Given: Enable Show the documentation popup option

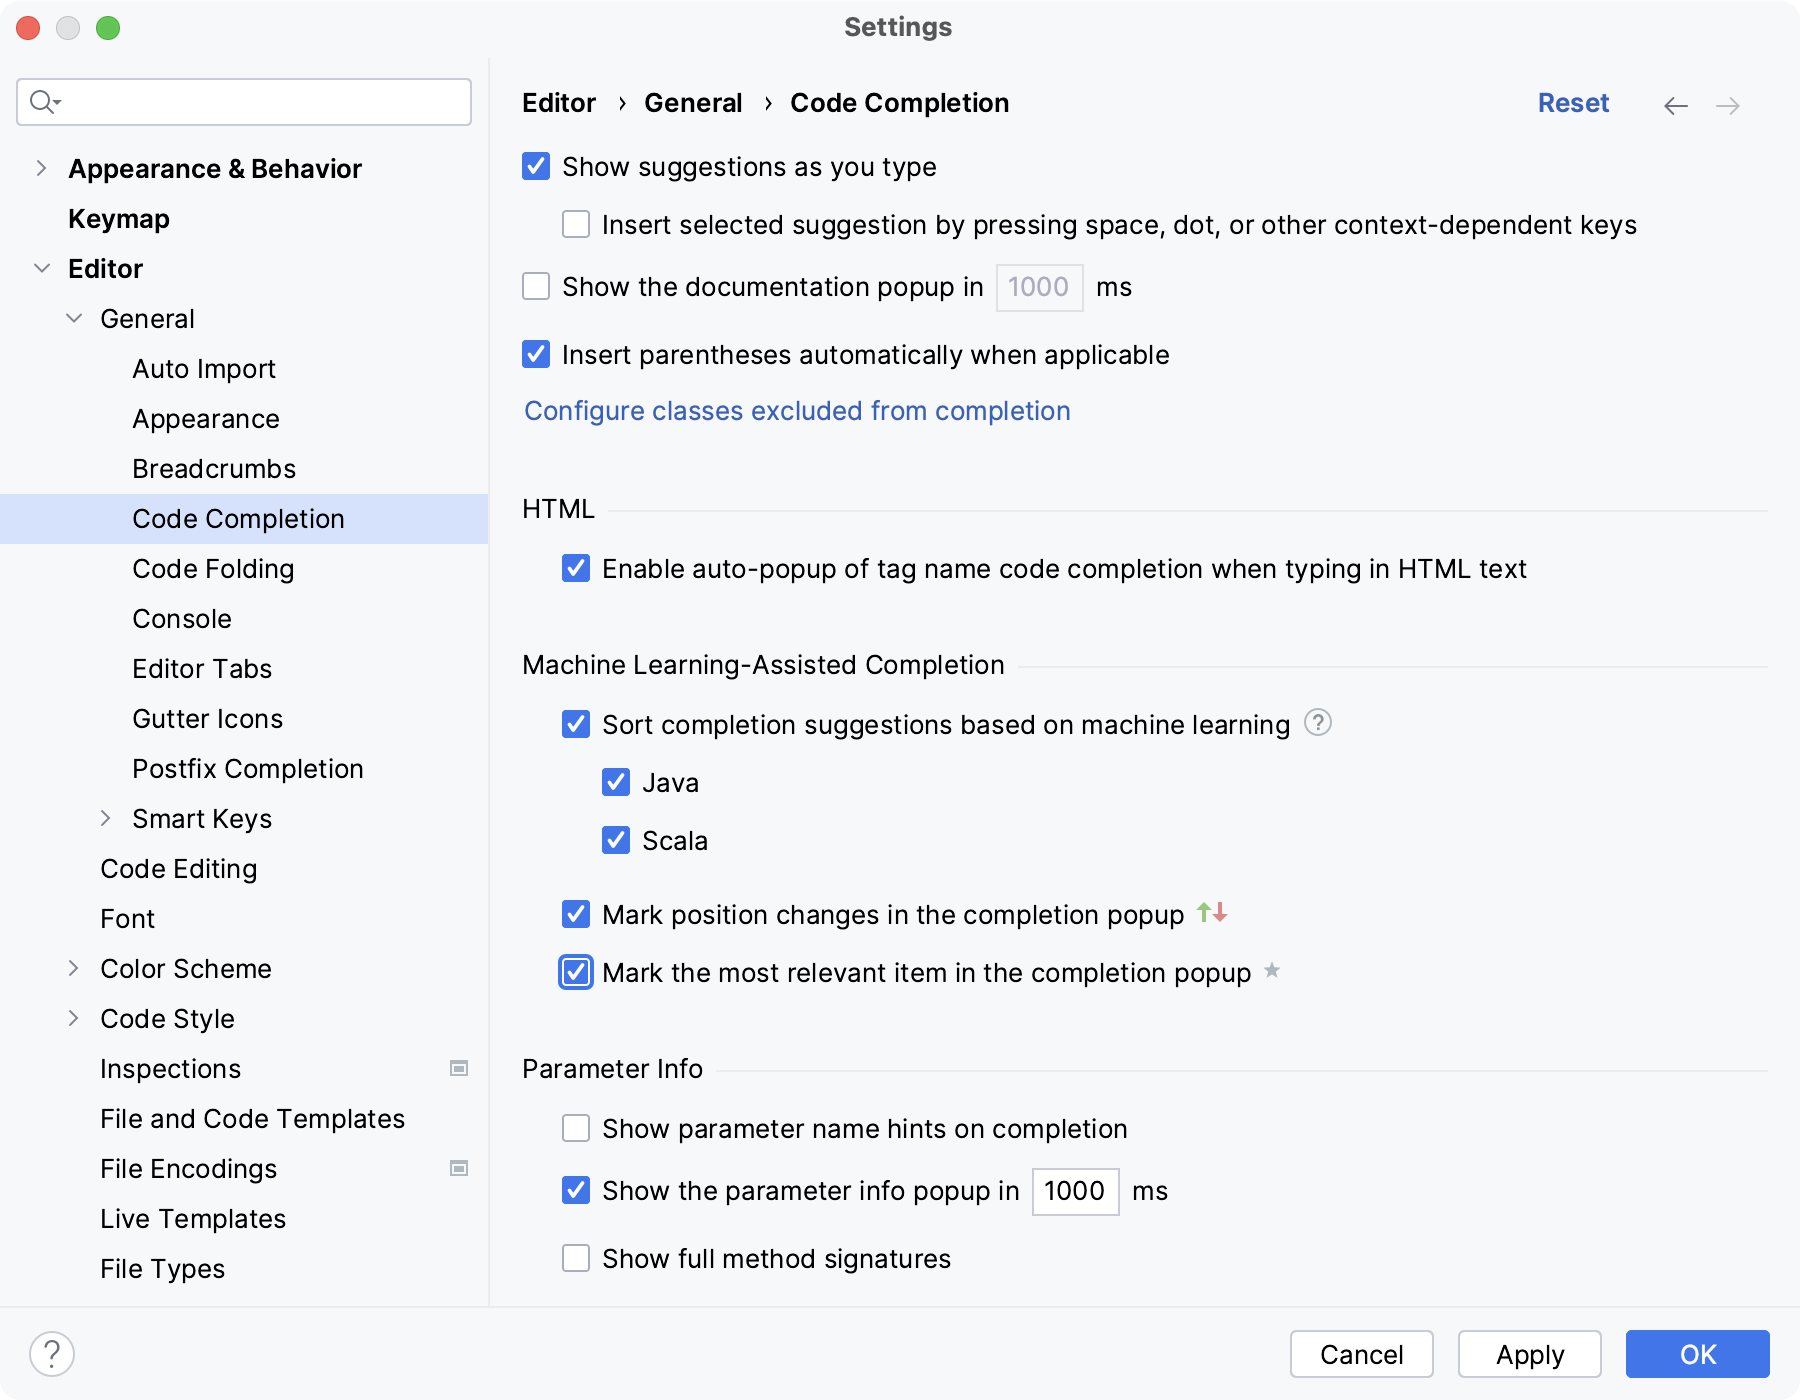Looking at the screenshot, I should [535, 287].
